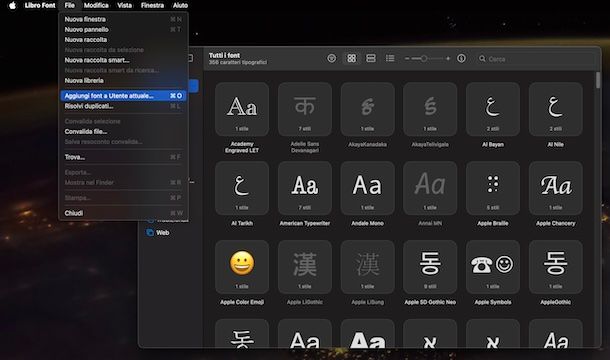Open the Modifica menu

click(x=96, y=5)
